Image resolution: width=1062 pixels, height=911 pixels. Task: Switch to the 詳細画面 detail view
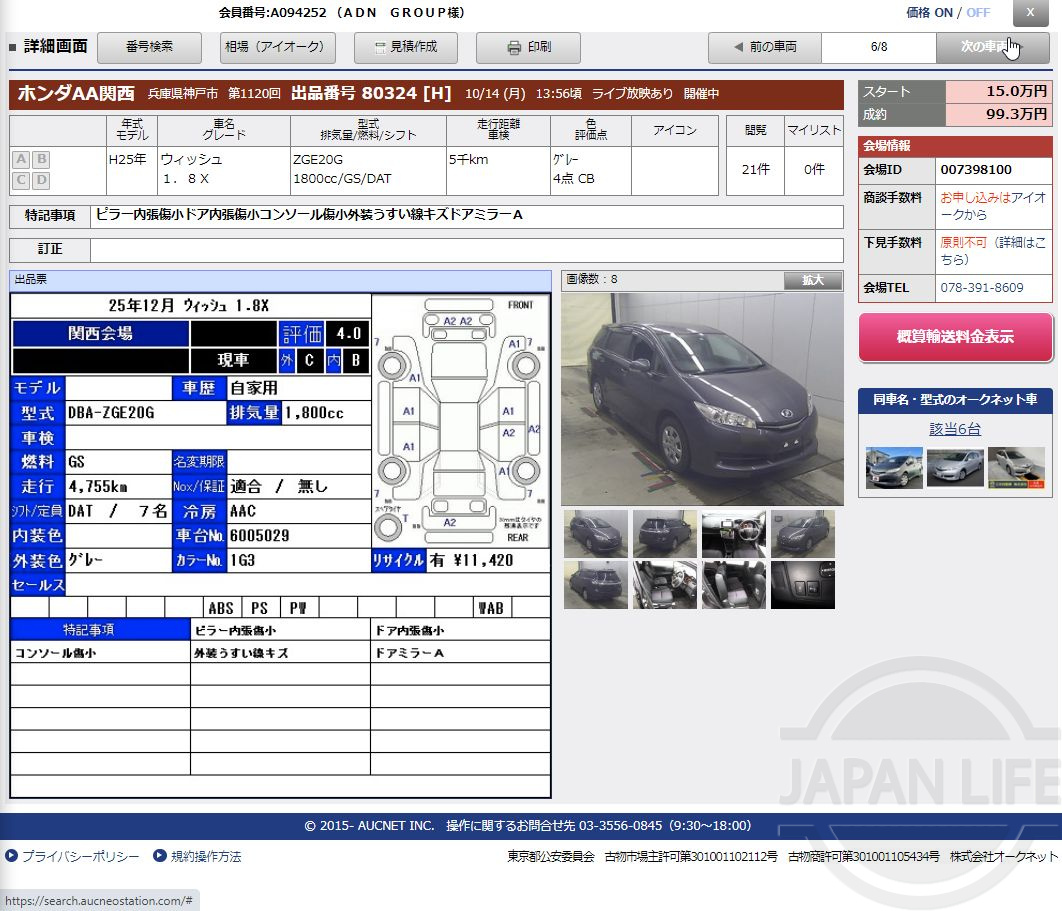click(56, 46)
